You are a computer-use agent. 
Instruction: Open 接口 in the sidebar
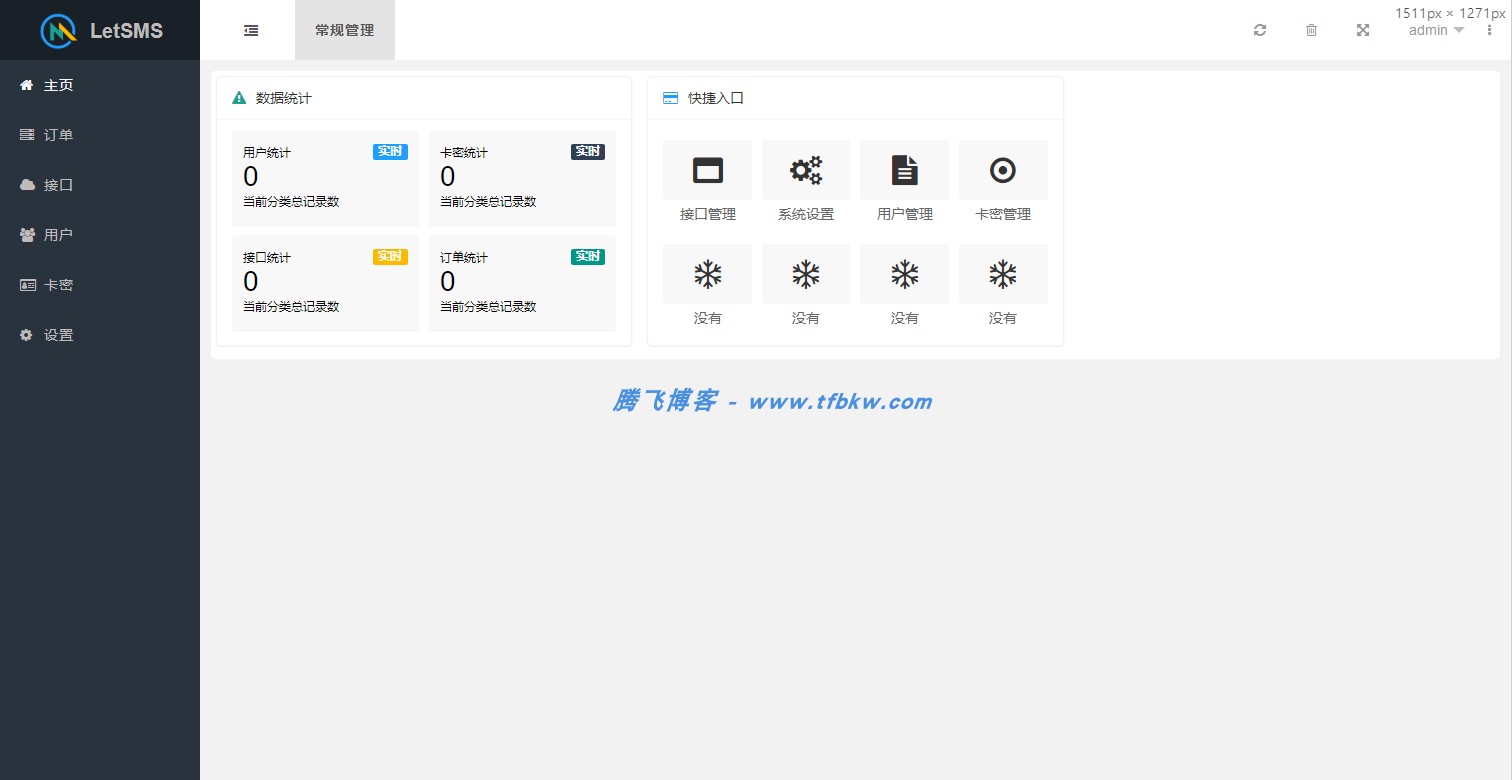click(100, 185)
